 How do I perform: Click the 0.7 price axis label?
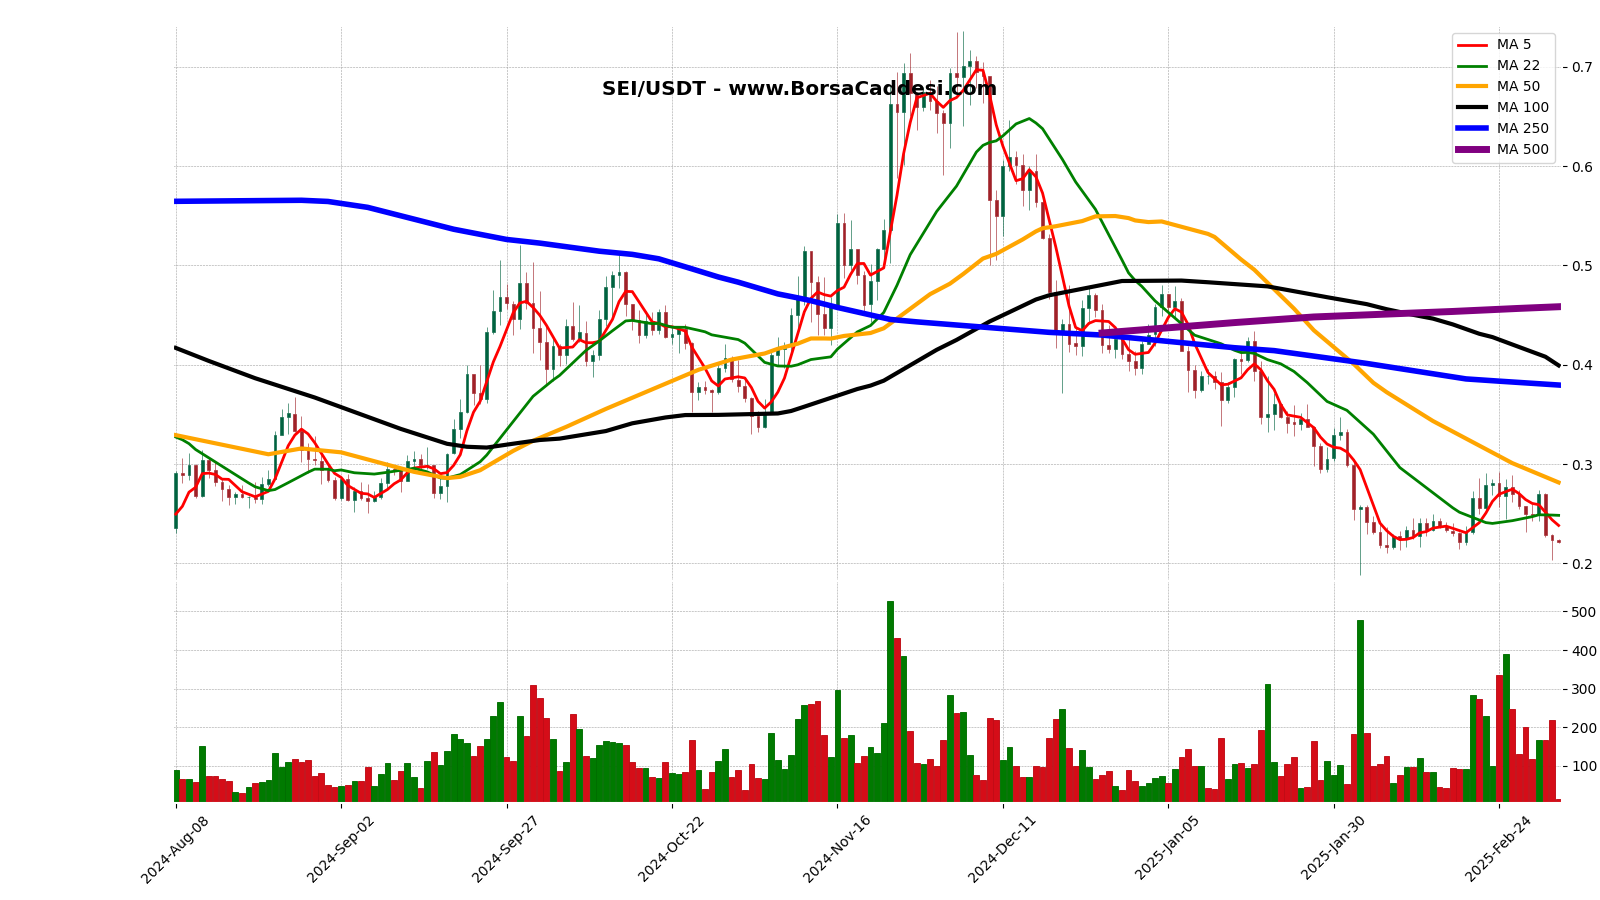tap(1582, 67)
